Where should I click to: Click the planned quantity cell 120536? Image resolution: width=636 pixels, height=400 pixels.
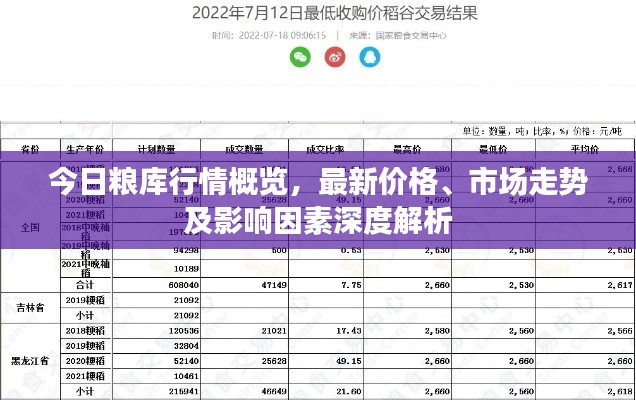pos(180,330)
